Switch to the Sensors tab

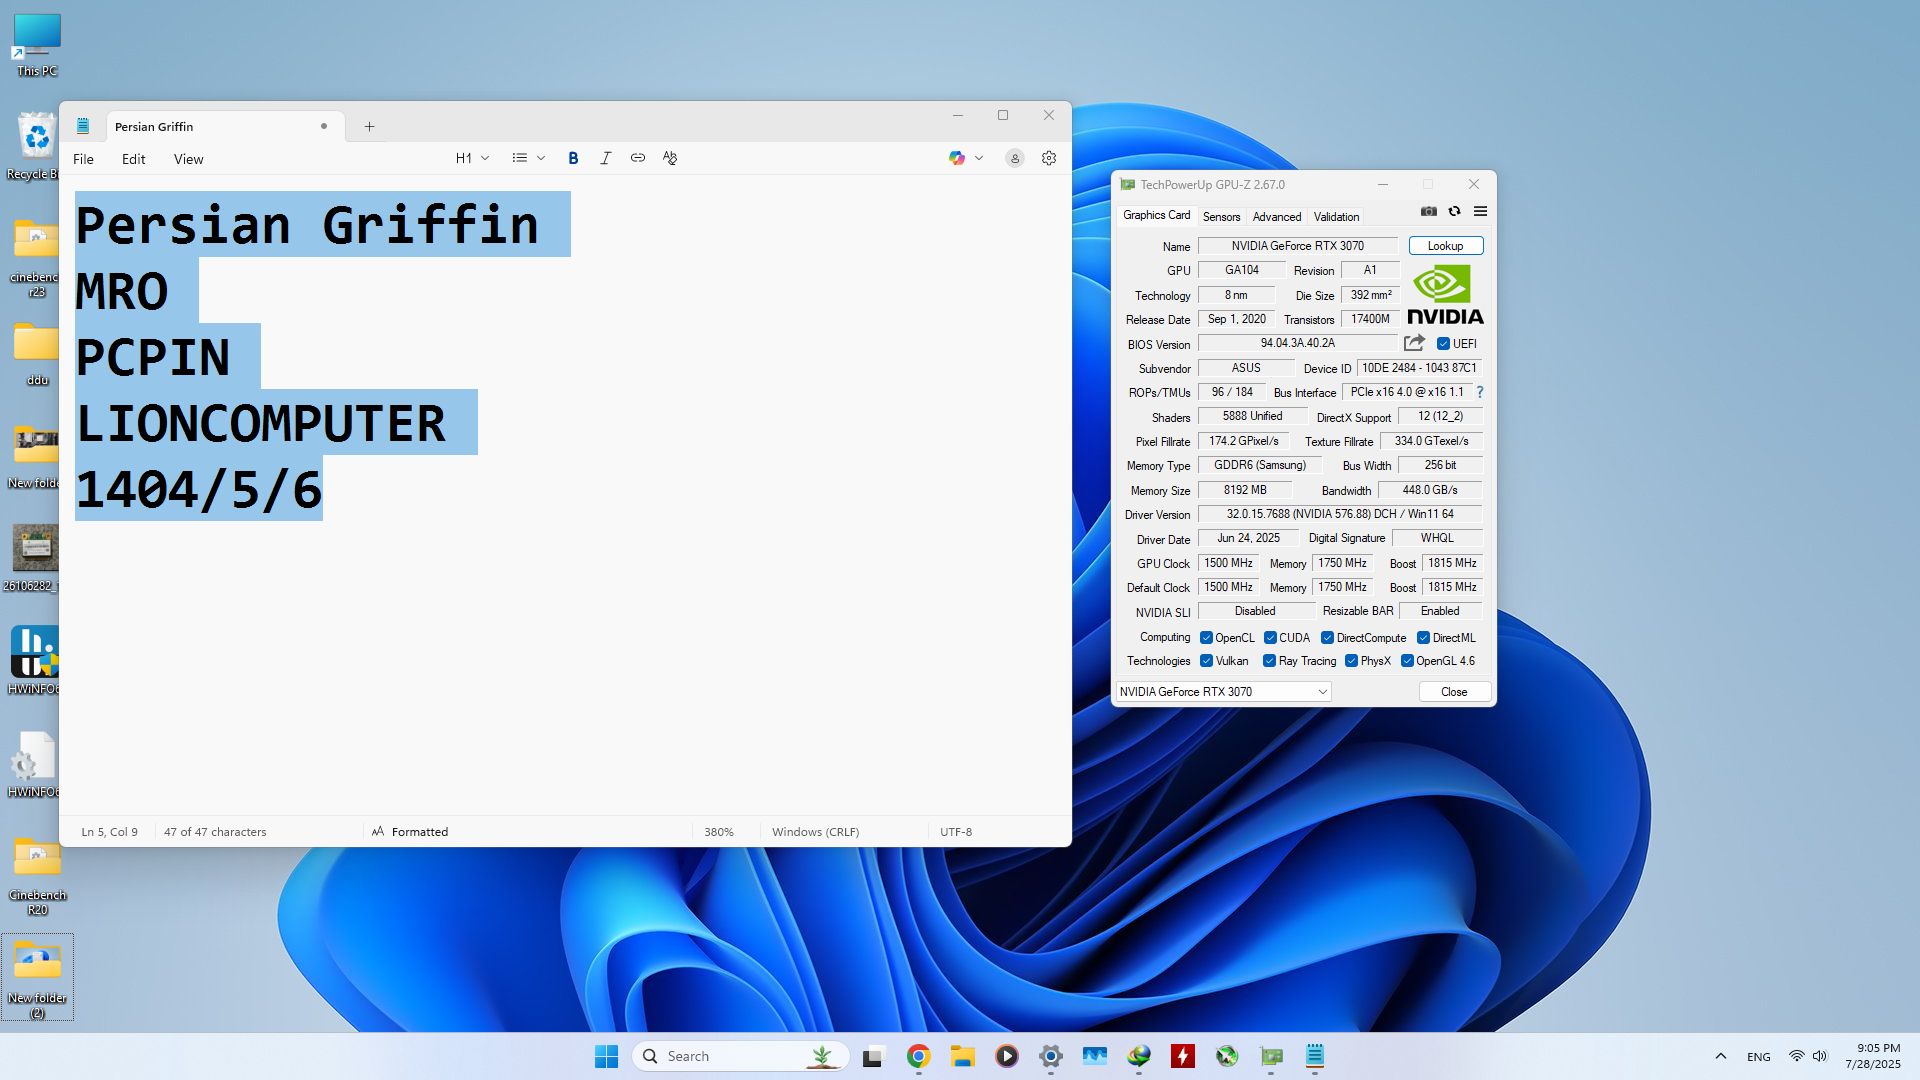1221,217
